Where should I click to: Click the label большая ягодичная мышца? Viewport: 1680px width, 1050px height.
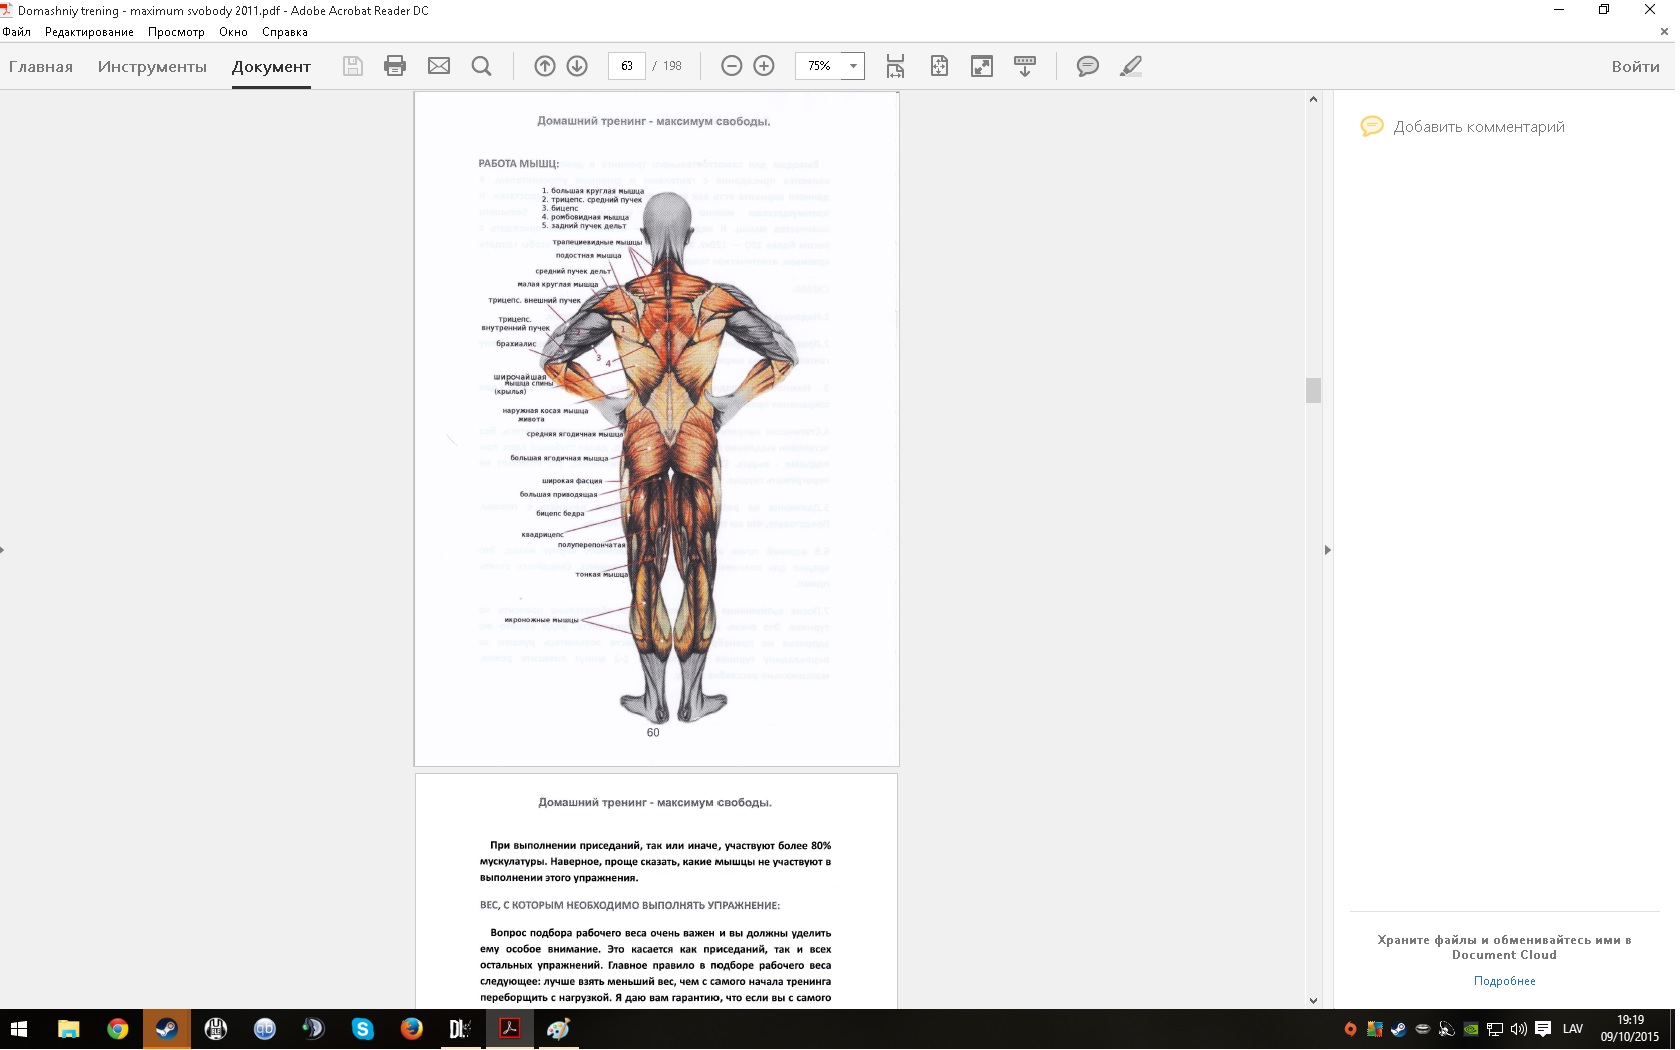click(559, 458)
